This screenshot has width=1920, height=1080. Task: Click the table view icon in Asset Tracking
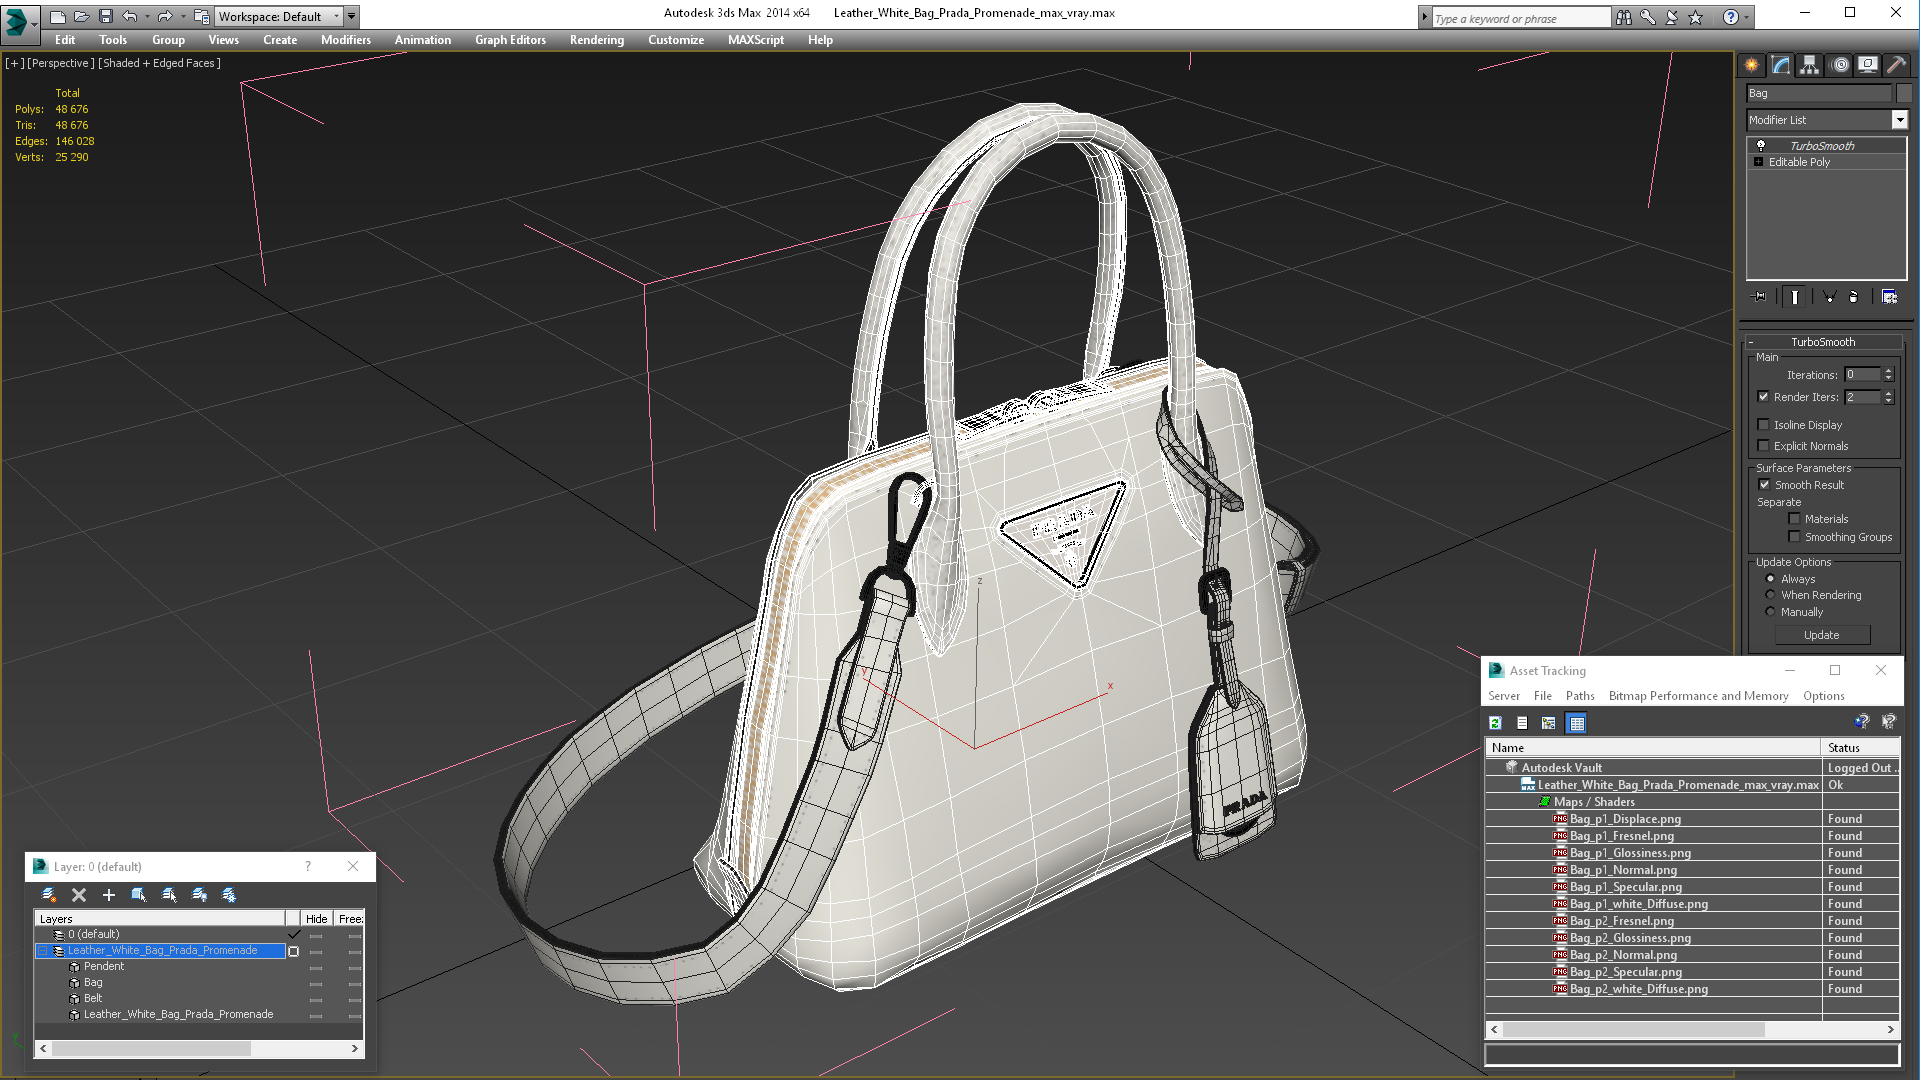click(1577, 723)
